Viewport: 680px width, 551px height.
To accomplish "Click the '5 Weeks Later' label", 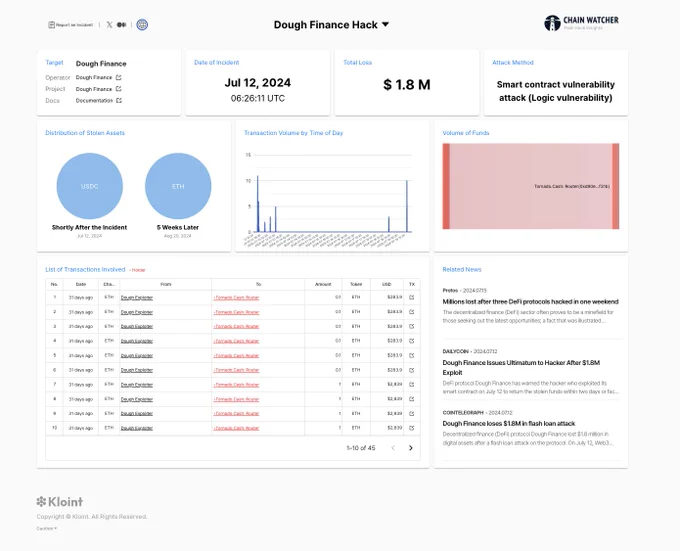I will coord(178,228).
